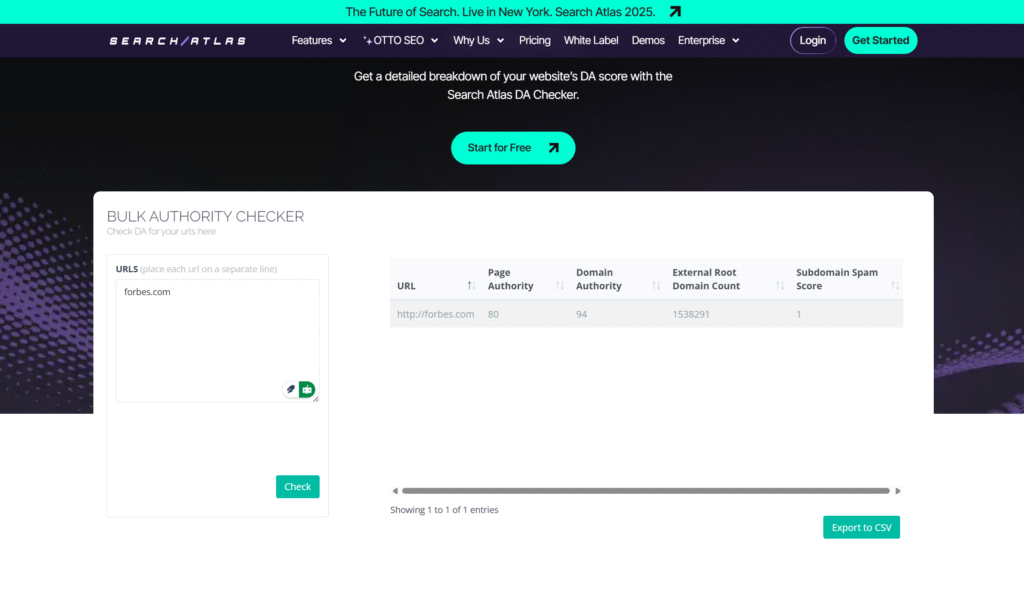The width and height of the screenshot is (1024, 593).
Task: Open the White Label page
Action: point(591,40)
